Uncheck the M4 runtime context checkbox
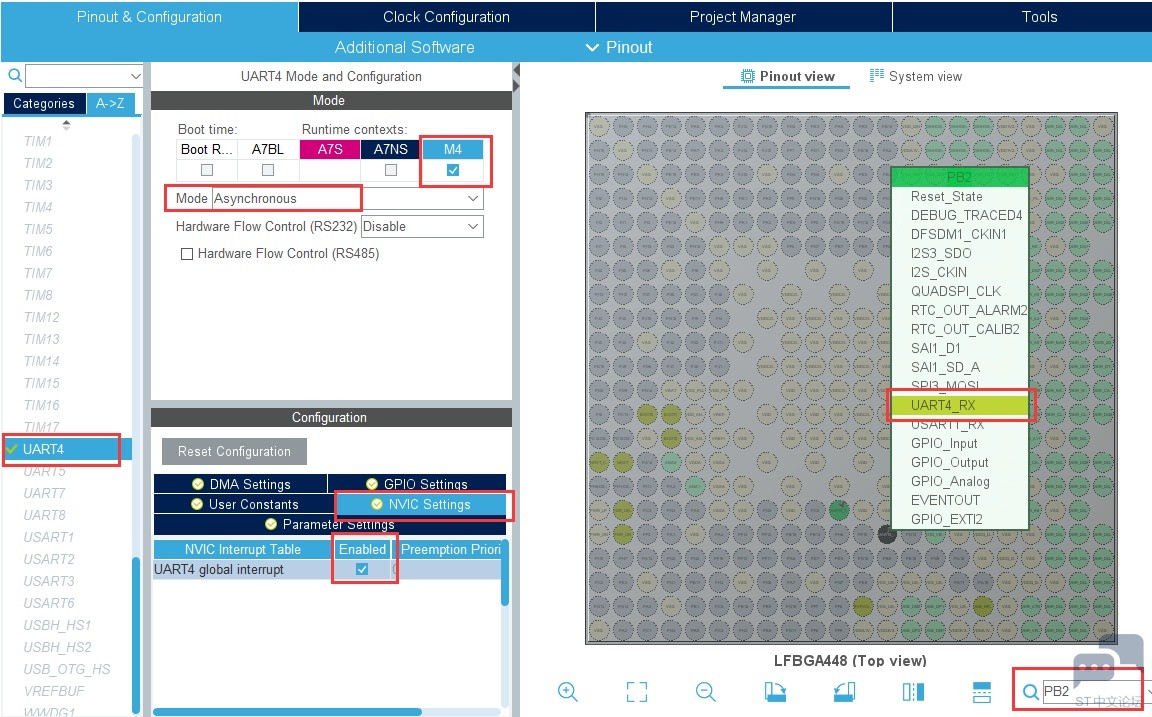This screenshot has height=717, width=1152. pos(453,170)
